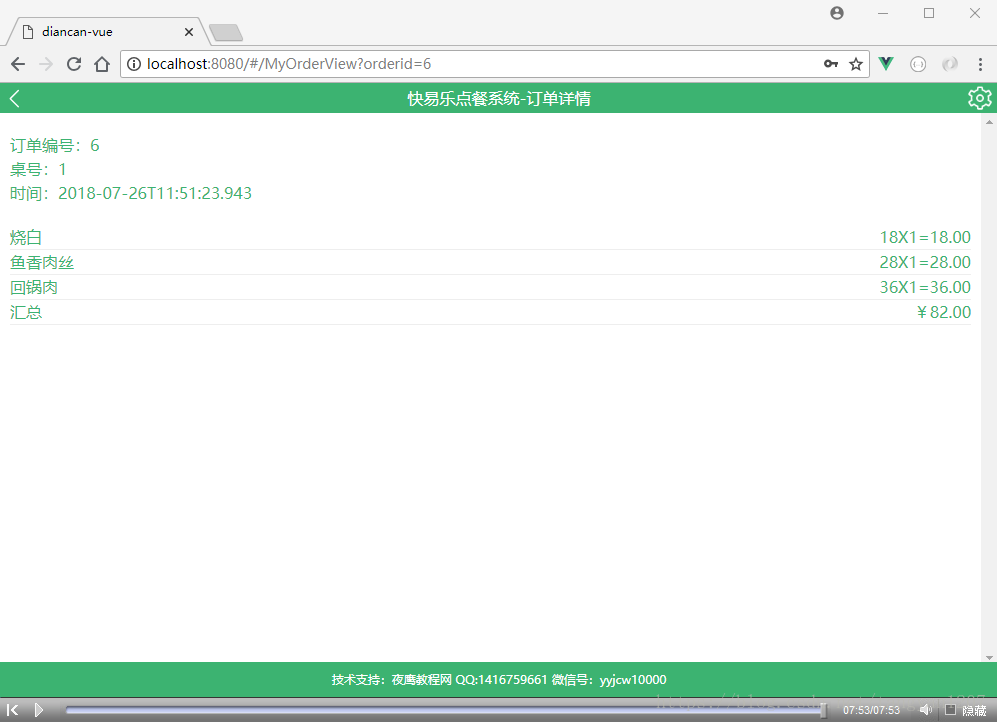Bookmark this page with the star

click(856, 64)
